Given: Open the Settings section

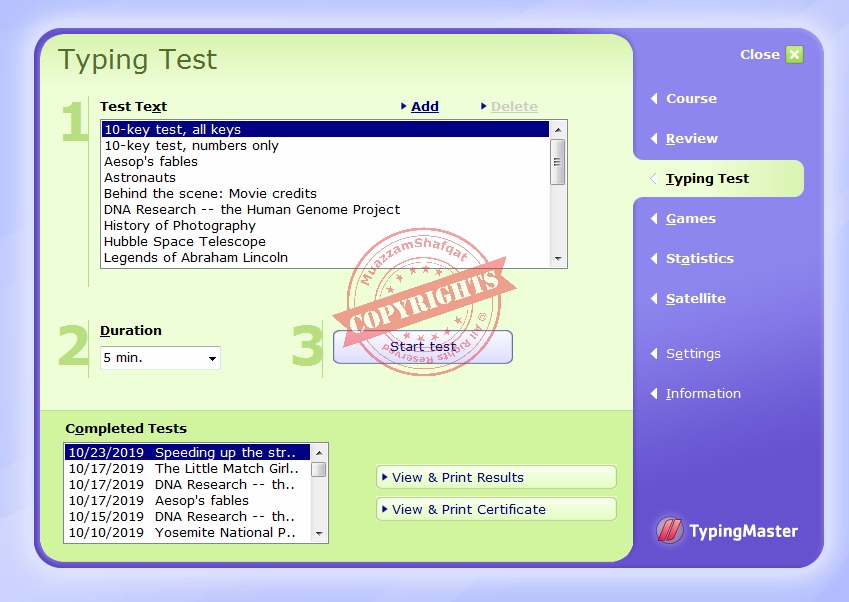Looking at the screenshot, I should click(x=692, y=353).
